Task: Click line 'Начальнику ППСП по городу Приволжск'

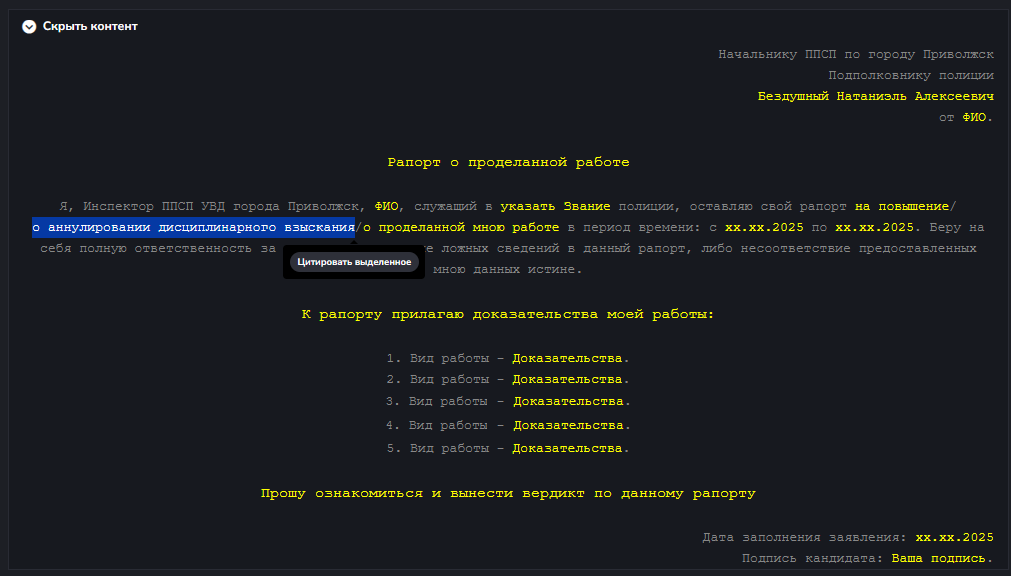Action: (x=856, y=55)
